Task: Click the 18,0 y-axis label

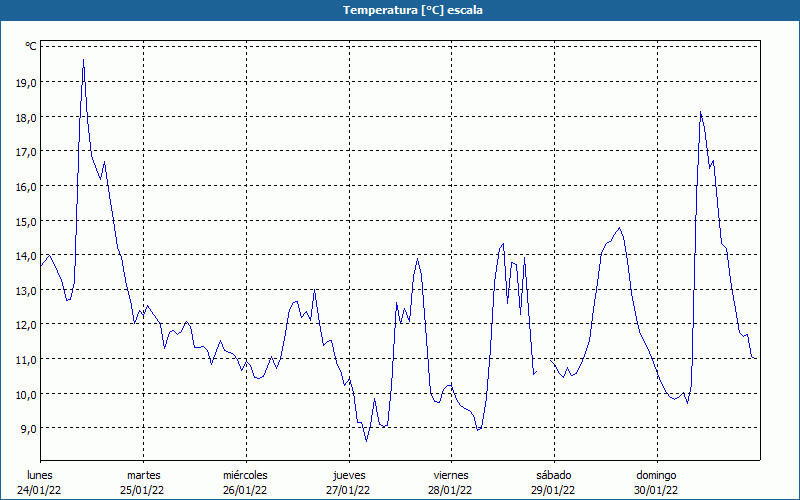Action: pyautogui.click(x=26, y=117)
